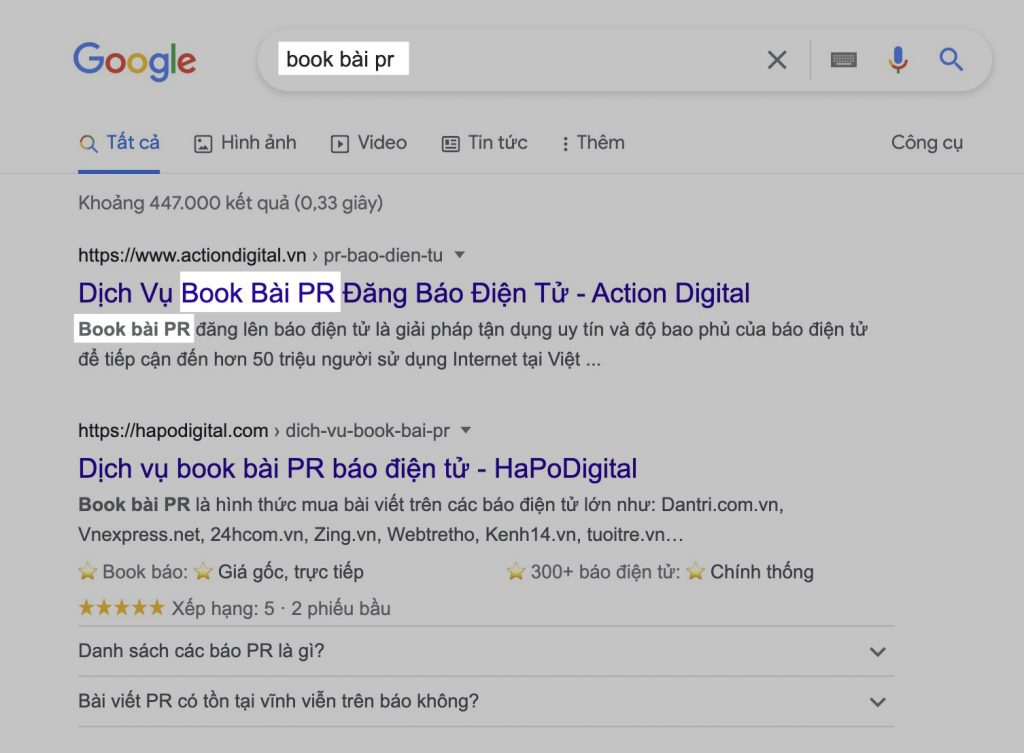Click the HaPoDigital snippet description
Image resolution: width=1024 pixels, height=753 pixels.
click(431, 519)
